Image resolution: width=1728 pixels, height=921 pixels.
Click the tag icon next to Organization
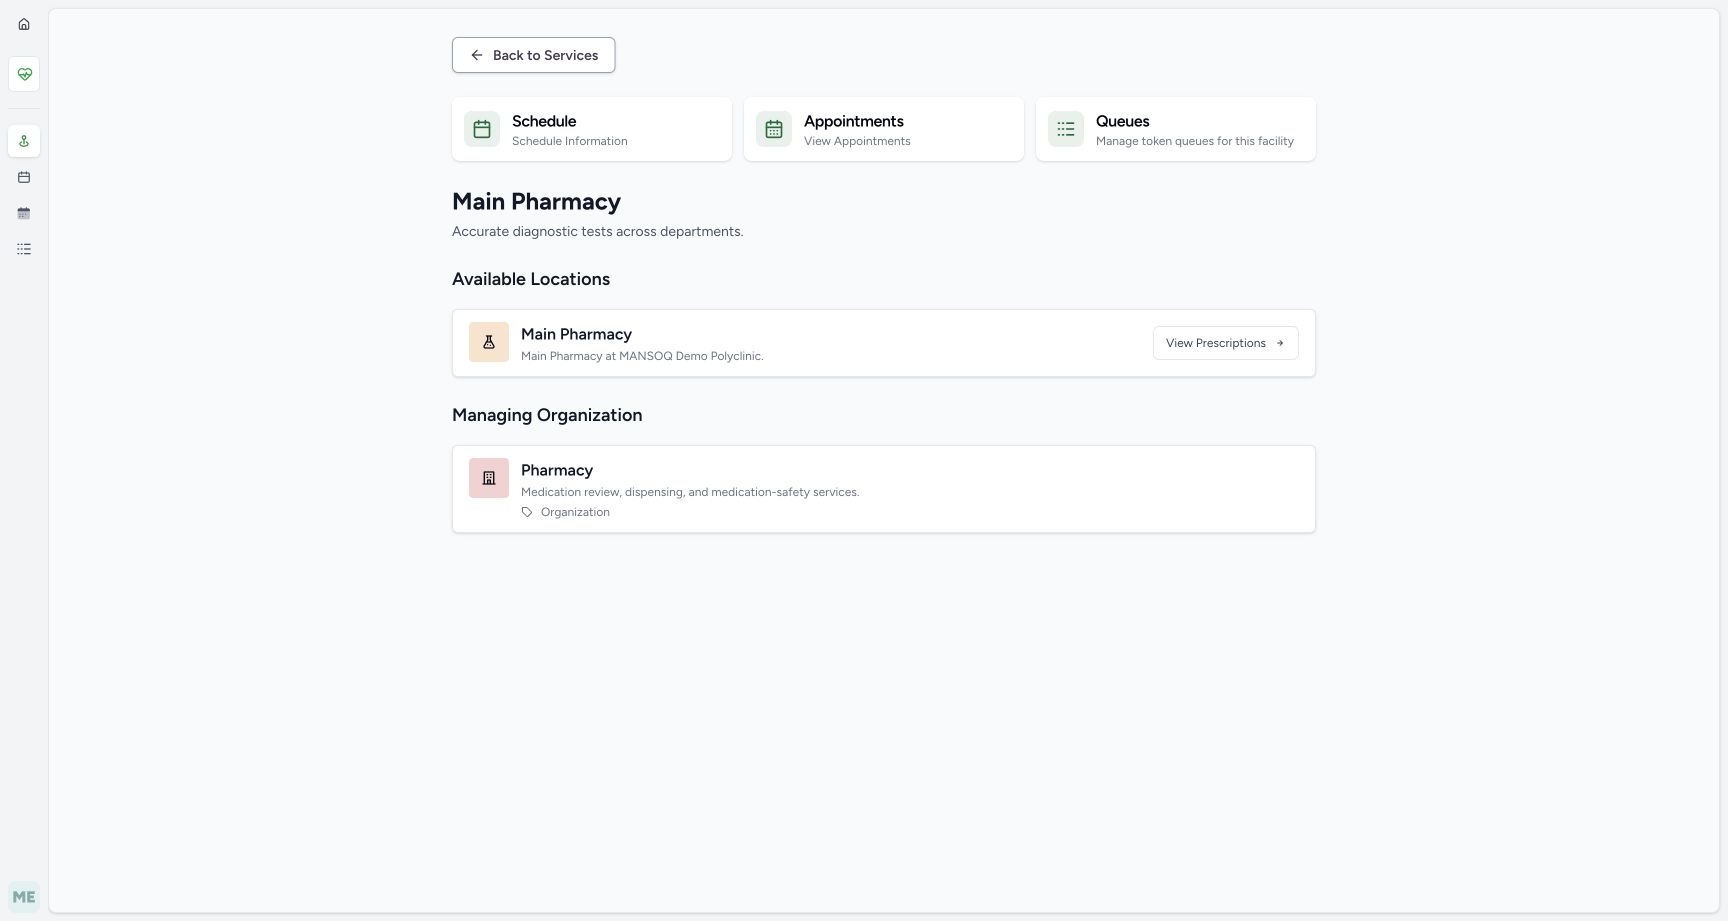(x=527, y=512)
